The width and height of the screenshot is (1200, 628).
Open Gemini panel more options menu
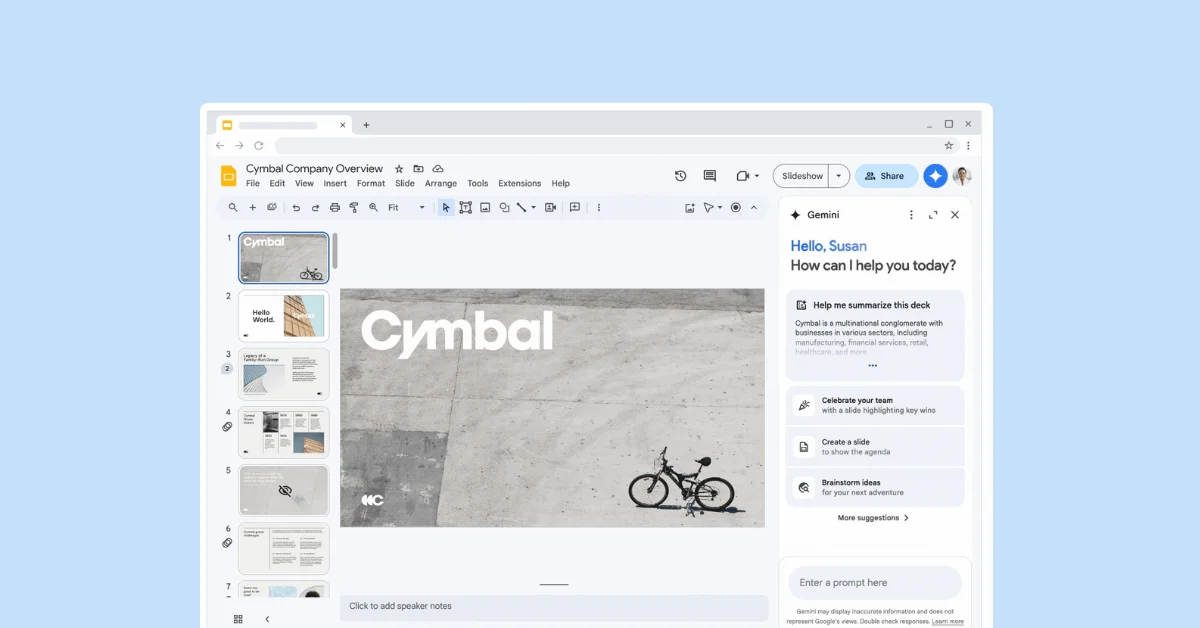click(x=911, y=215)
